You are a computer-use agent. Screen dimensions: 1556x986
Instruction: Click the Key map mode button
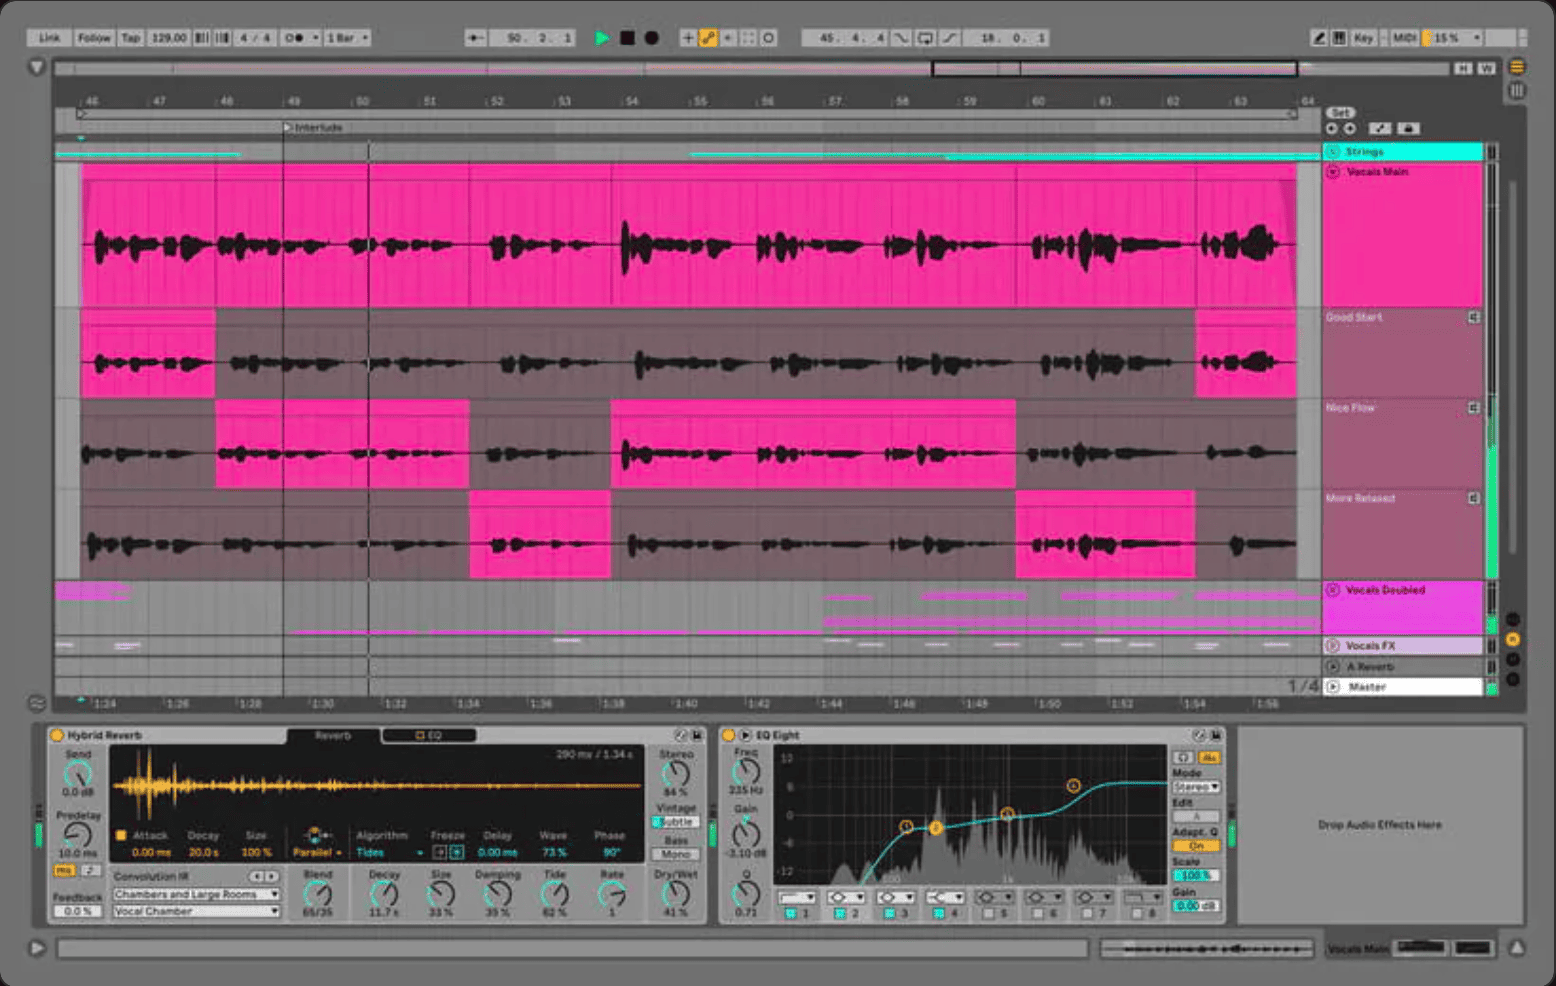(x=1363, y=38)
